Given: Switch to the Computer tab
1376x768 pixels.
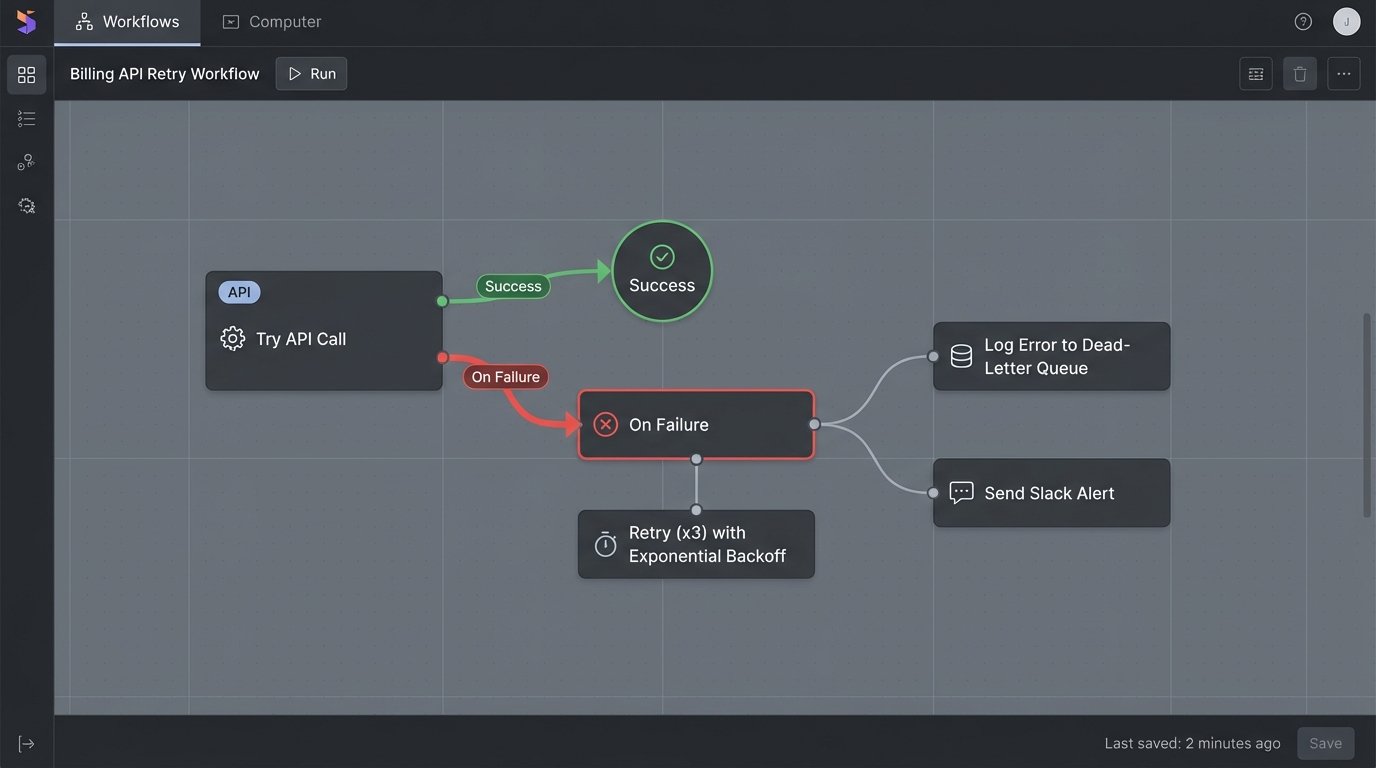Looking at the screenshot, I should [271, 21].
